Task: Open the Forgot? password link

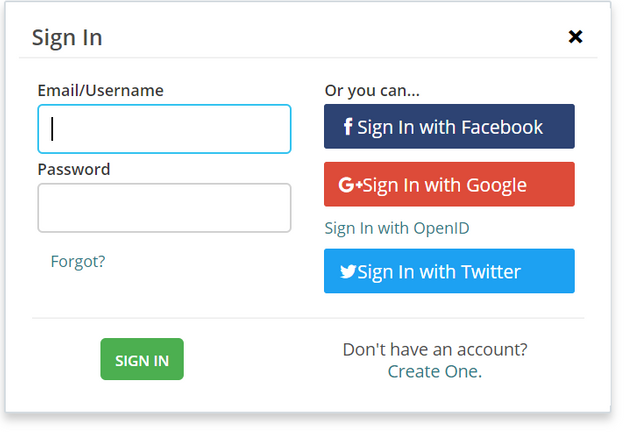Action: point(78,262)
